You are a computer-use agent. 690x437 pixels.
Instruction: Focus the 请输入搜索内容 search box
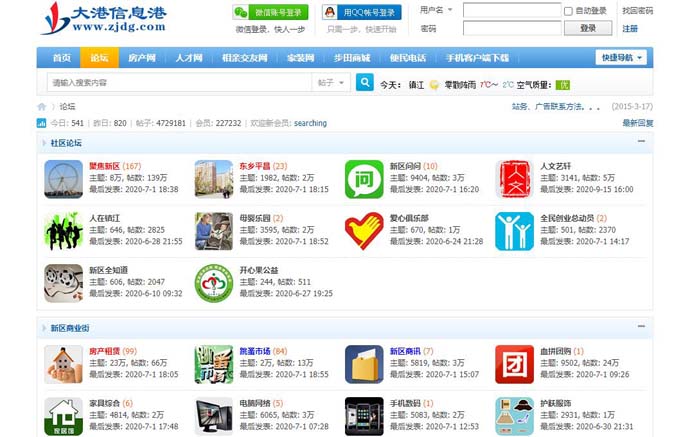click(x=180, y=82)
